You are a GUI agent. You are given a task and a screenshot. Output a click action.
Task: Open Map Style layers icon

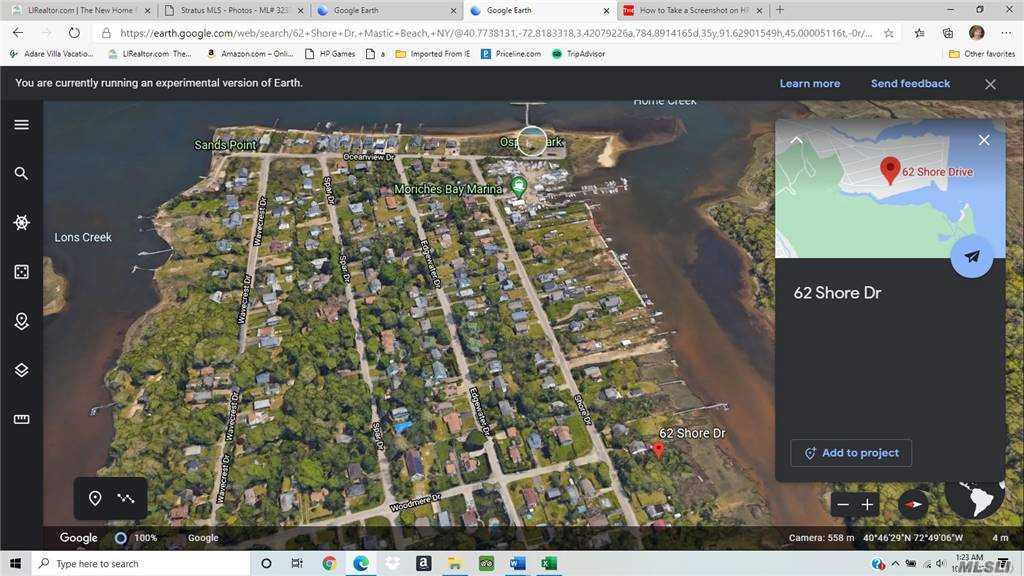click(21, 370)
